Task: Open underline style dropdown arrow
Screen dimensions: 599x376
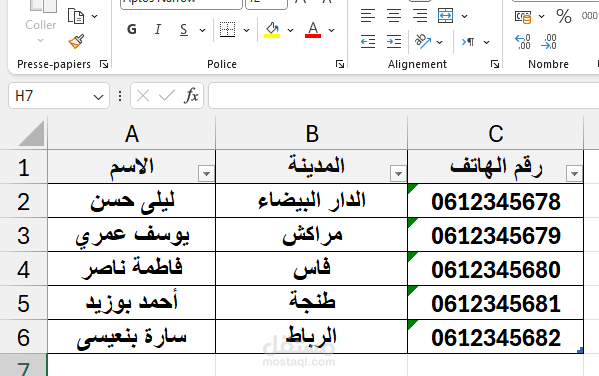Action: [x=202, y=30]
